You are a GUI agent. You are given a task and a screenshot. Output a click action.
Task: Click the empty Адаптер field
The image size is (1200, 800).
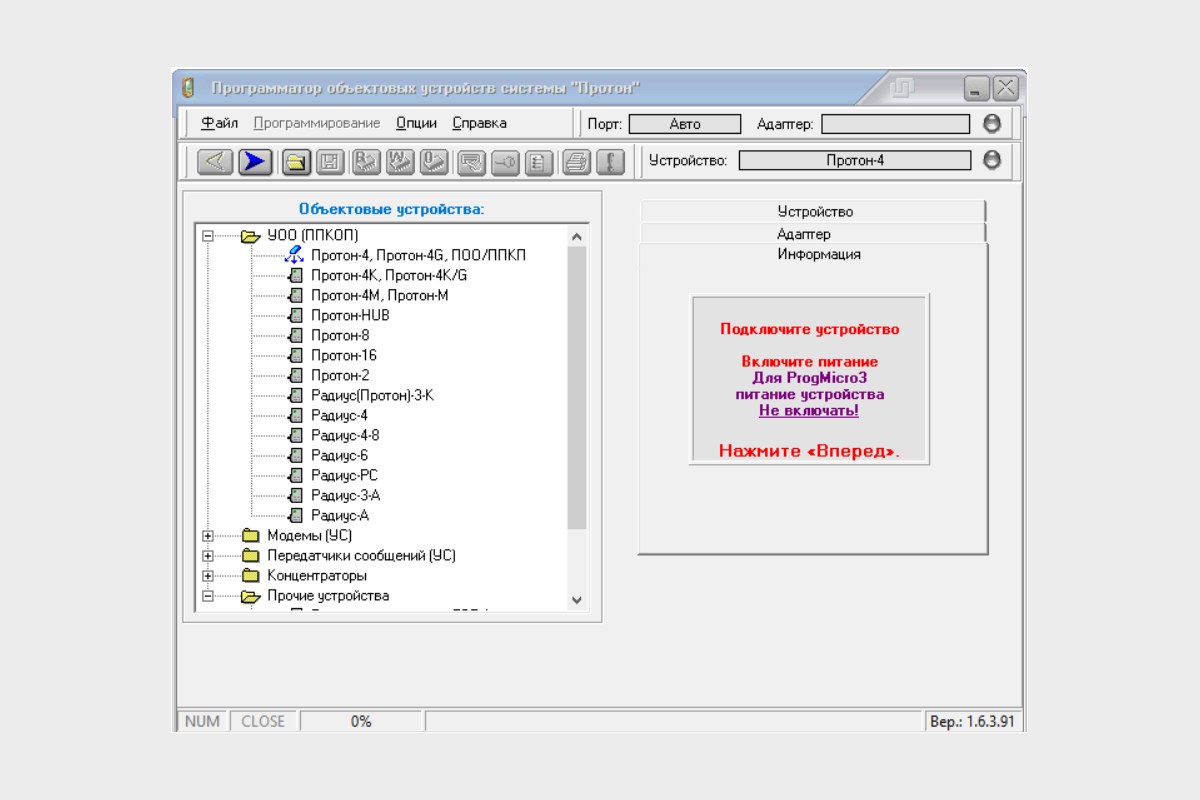click(x=895, y=124)
